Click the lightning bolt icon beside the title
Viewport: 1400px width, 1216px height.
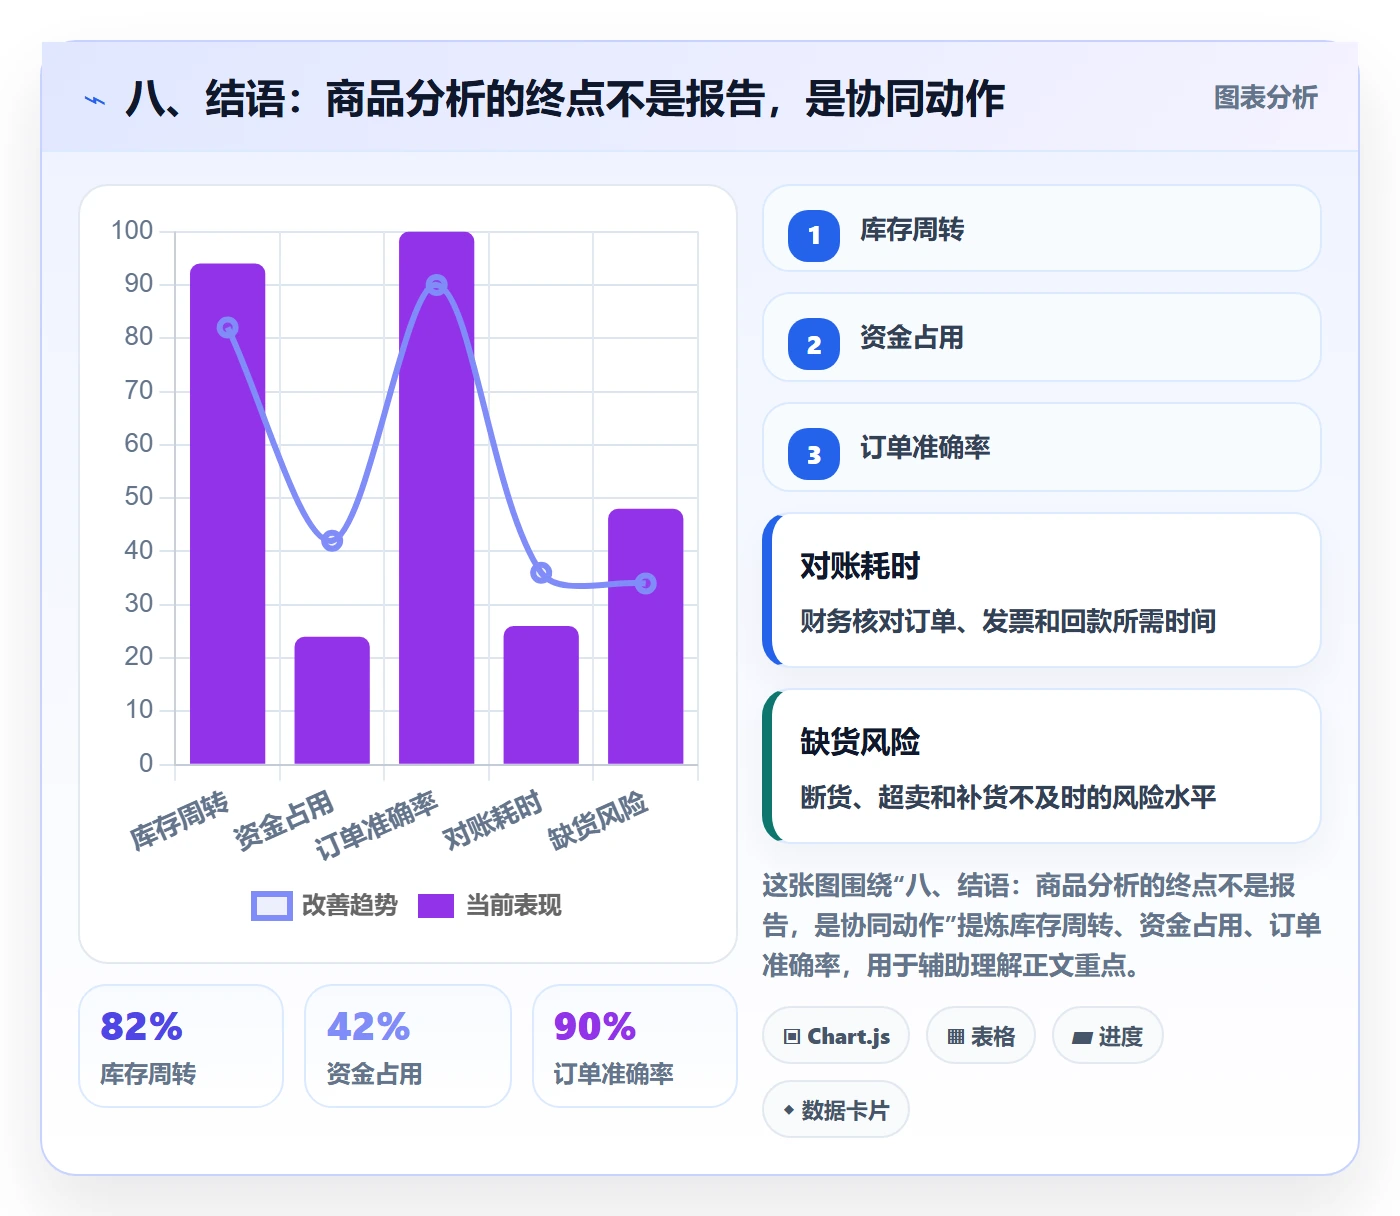pos(95,100)
